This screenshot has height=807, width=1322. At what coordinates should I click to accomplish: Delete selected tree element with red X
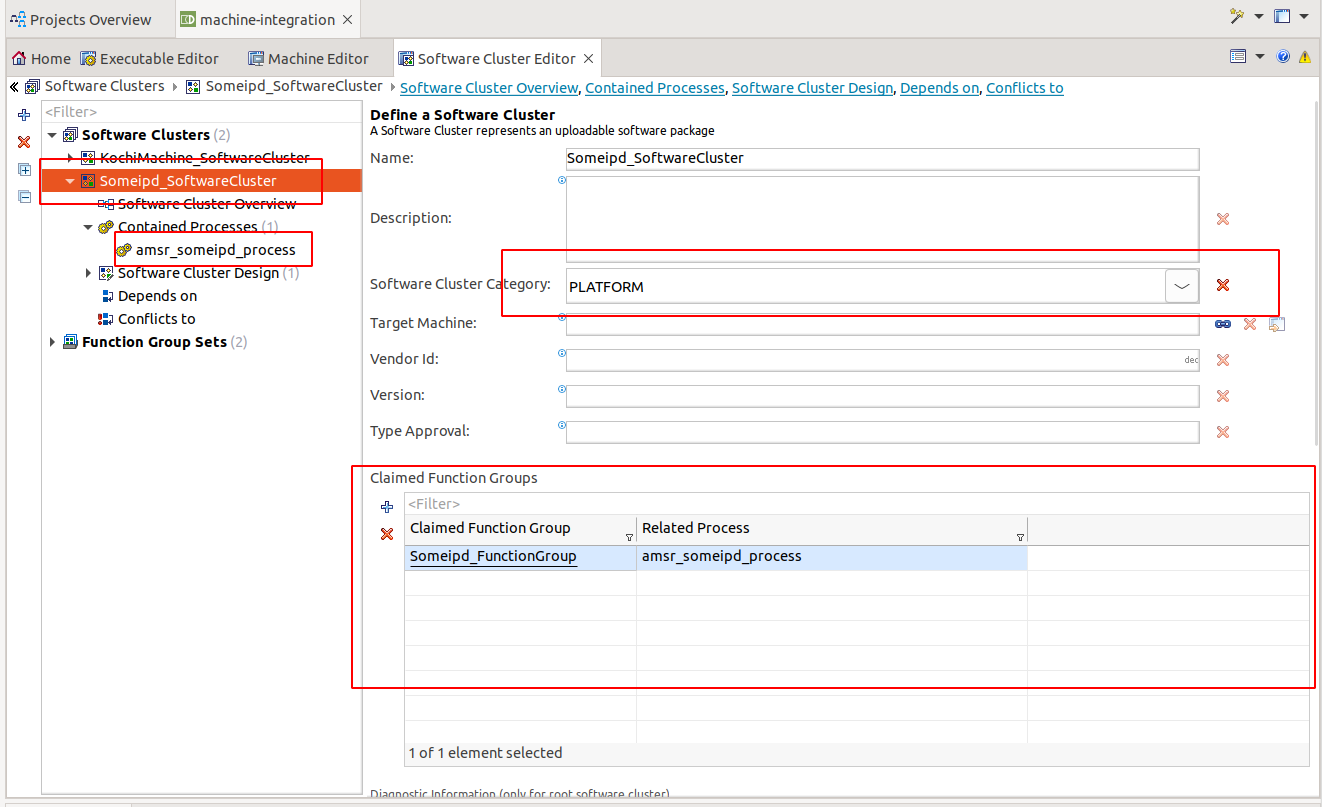(24, 142)
